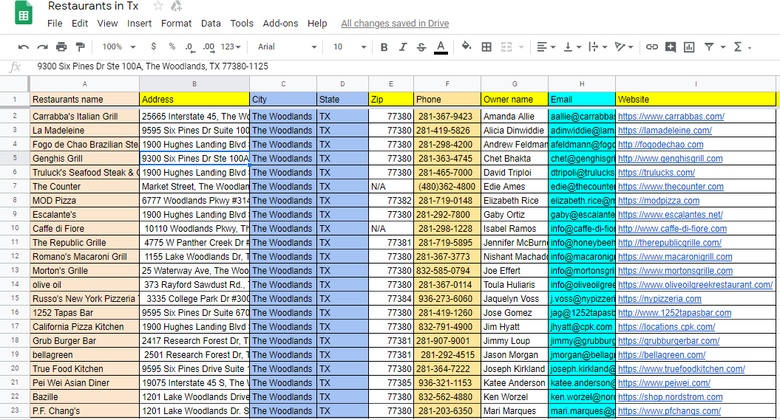This screenshot has height=420, width=780.
Task: Star the Restaurants in Tx document
Action: click(158, 6)
